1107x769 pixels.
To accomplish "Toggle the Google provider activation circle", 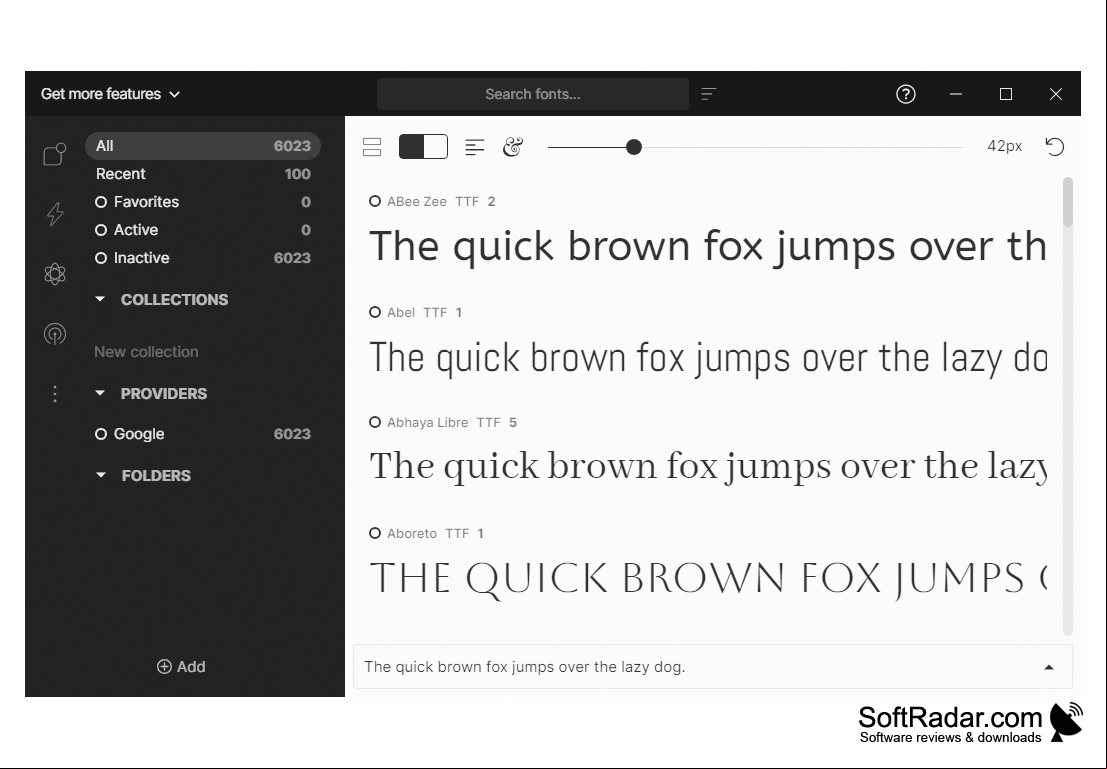I will (101, 434).
